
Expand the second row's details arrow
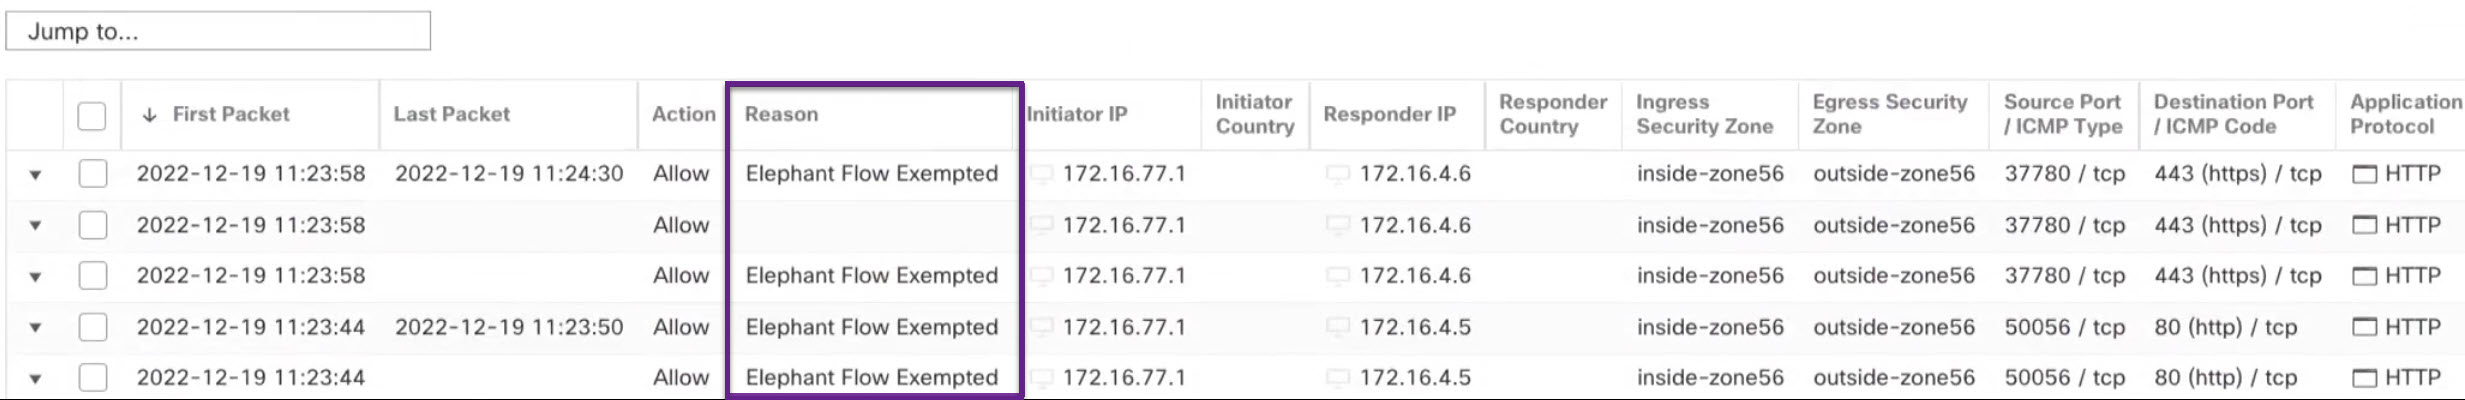pos(35,226)
